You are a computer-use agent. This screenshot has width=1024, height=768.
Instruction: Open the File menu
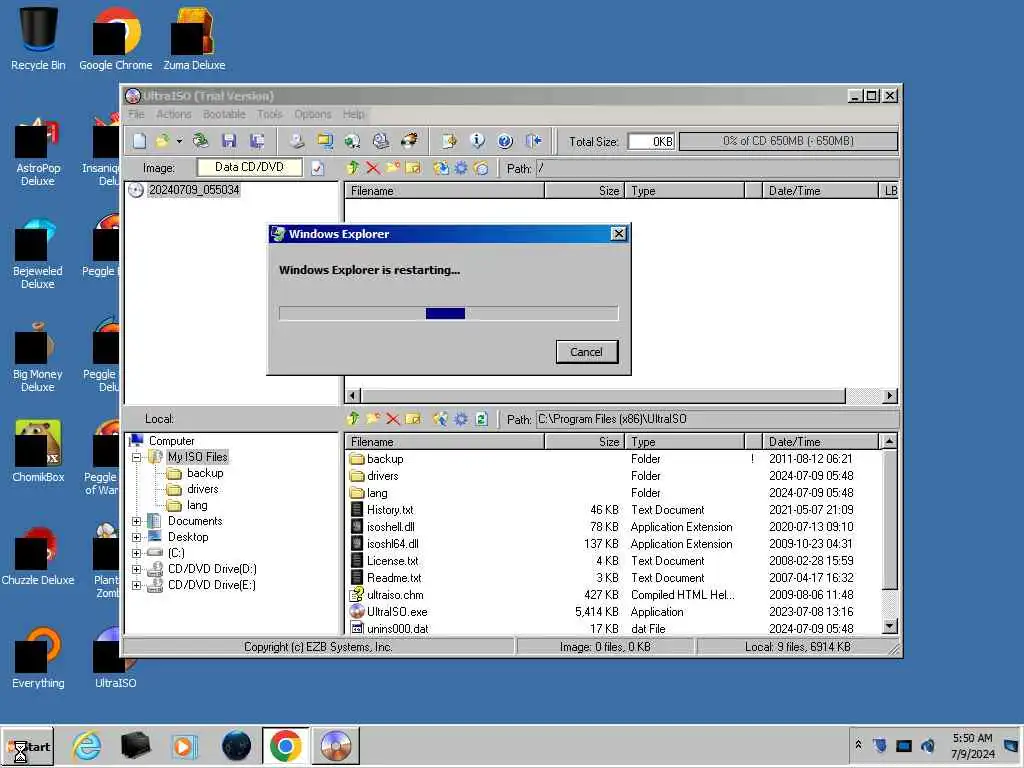(136, 114)
